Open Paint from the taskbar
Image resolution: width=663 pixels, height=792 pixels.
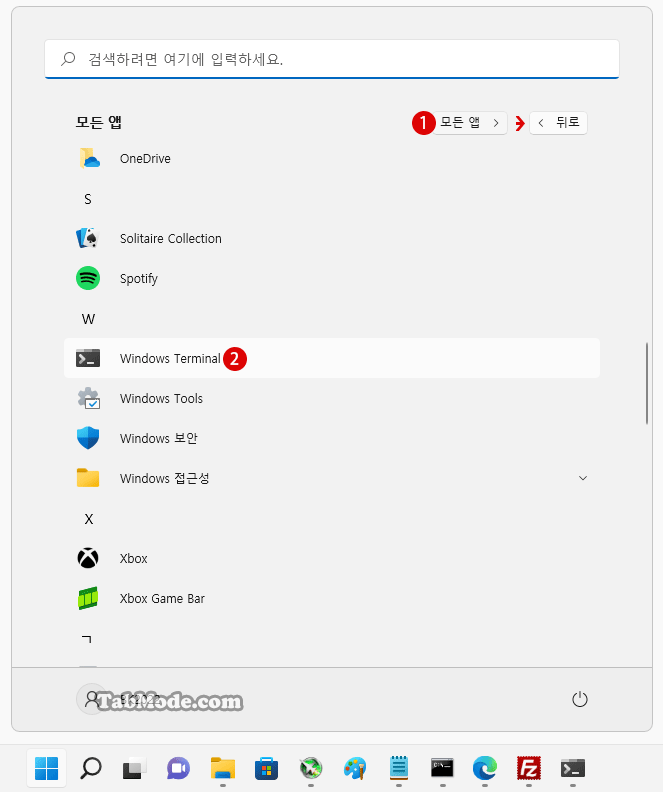[355, 768]
